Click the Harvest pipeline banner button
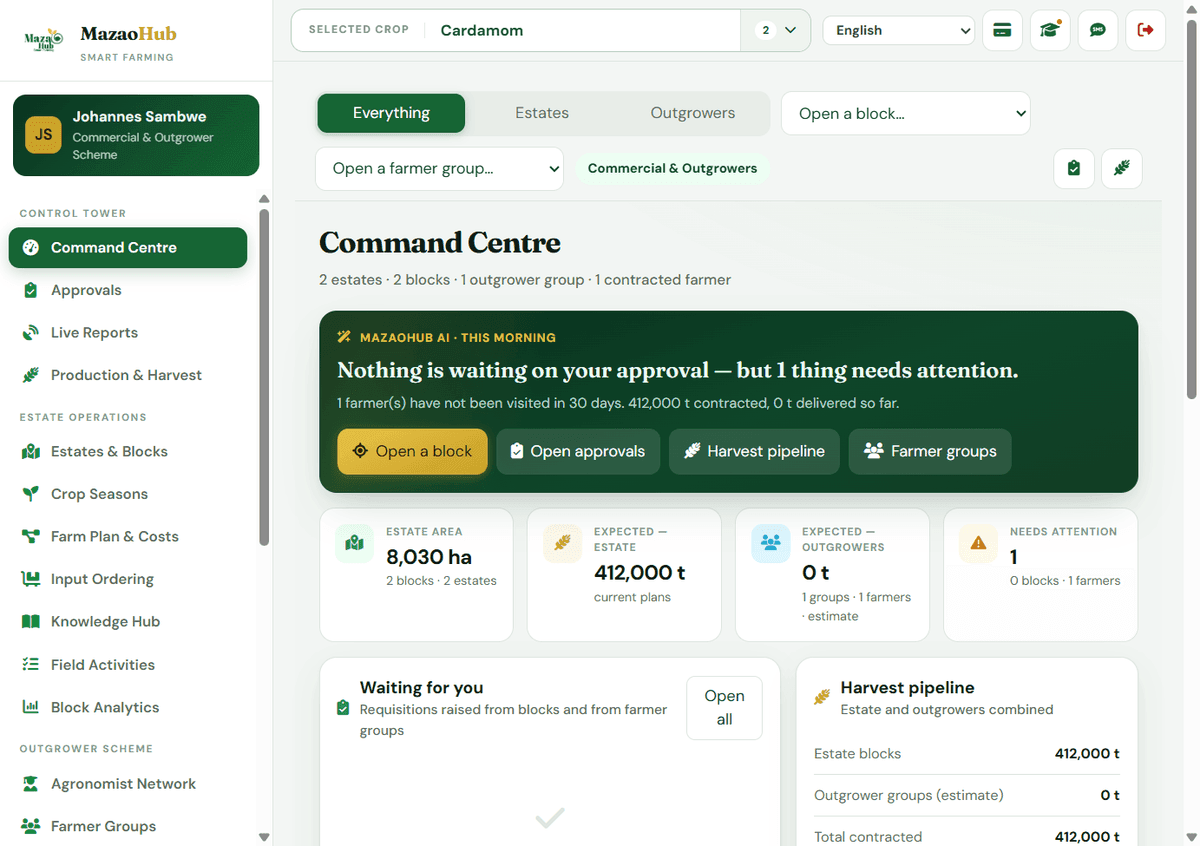The height and width of the screenshot is (846, 1200). 754,451
